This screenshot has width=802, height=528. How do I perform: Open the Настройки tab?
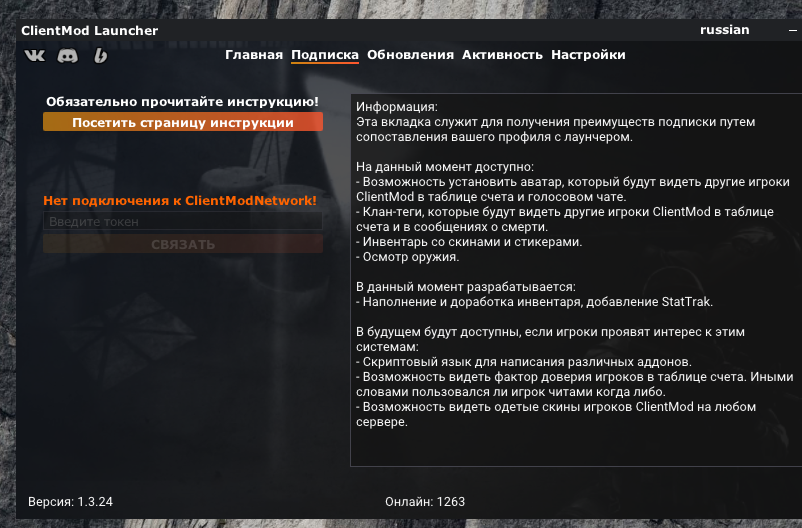588,55
